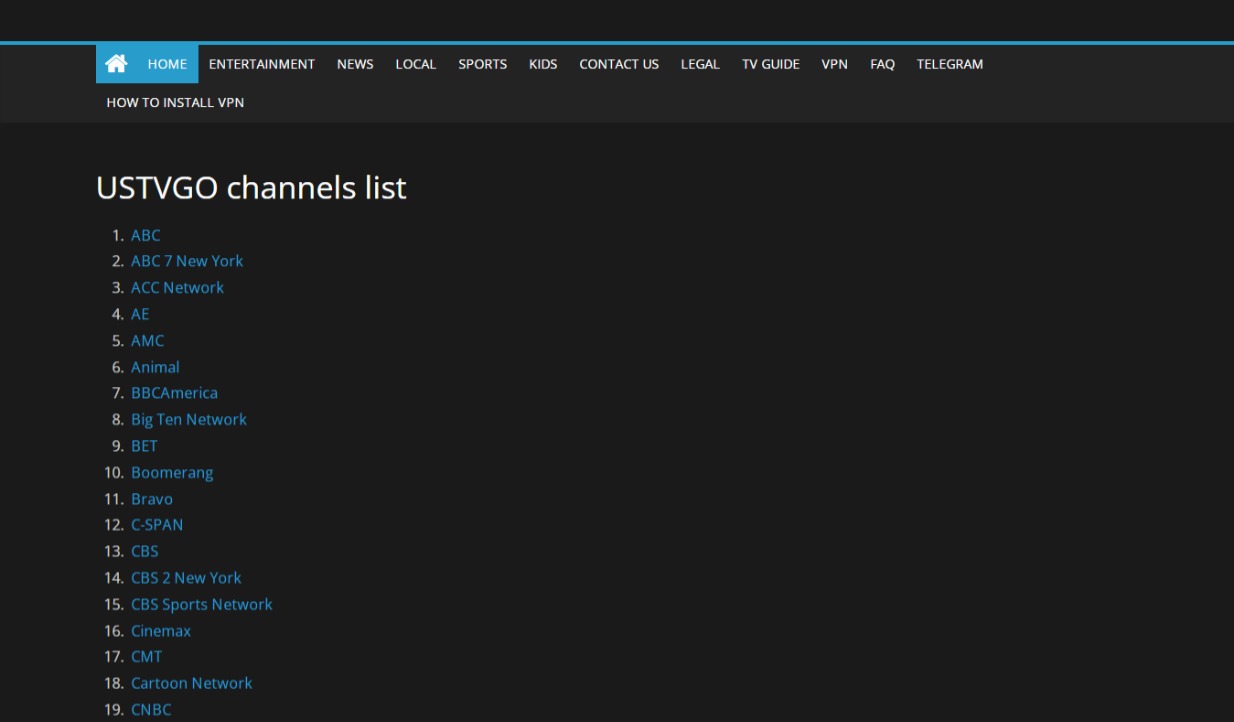Click the home icon in navigation bar

(116, 64)
